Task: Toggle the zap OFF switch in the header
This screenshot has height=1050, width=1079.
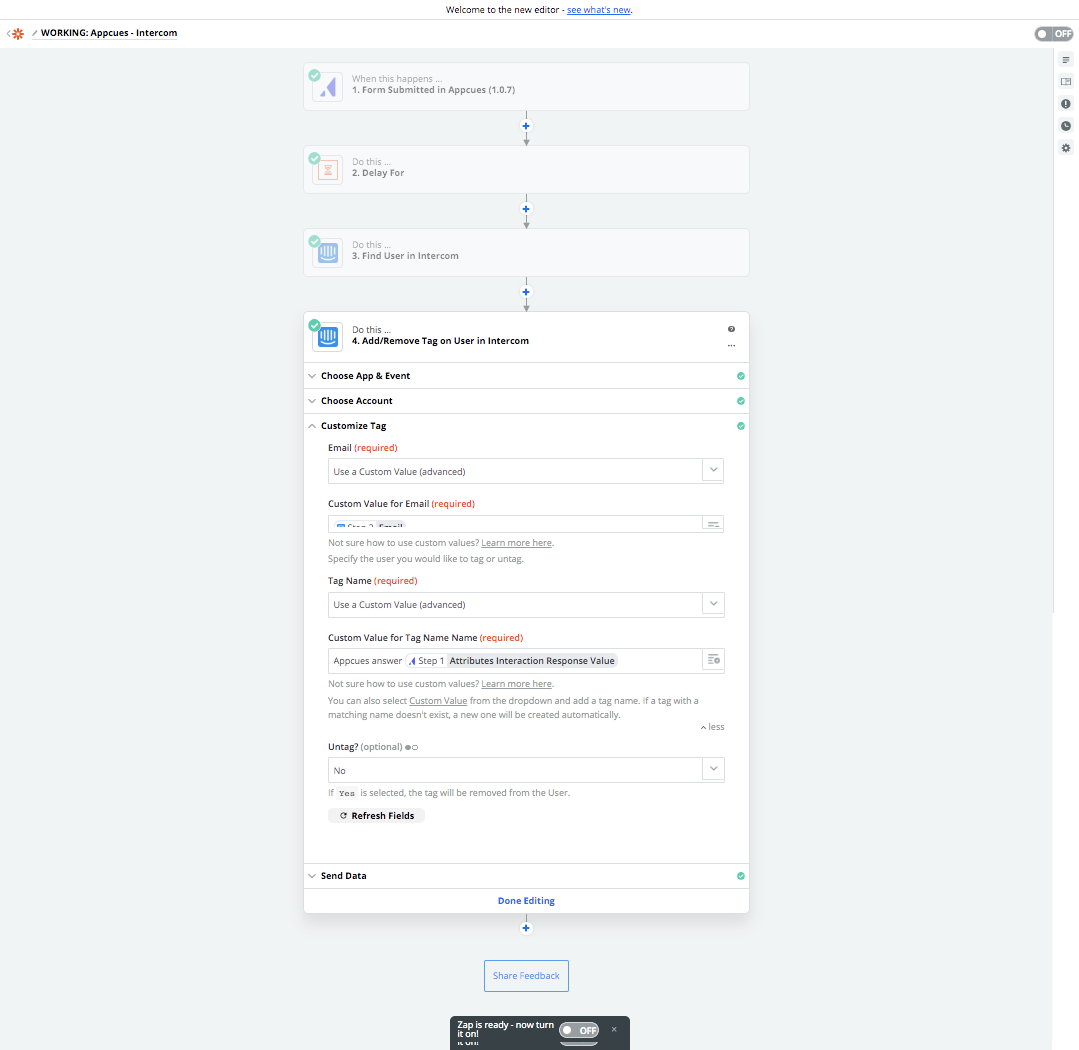Action: click(x=1054, y=34)
